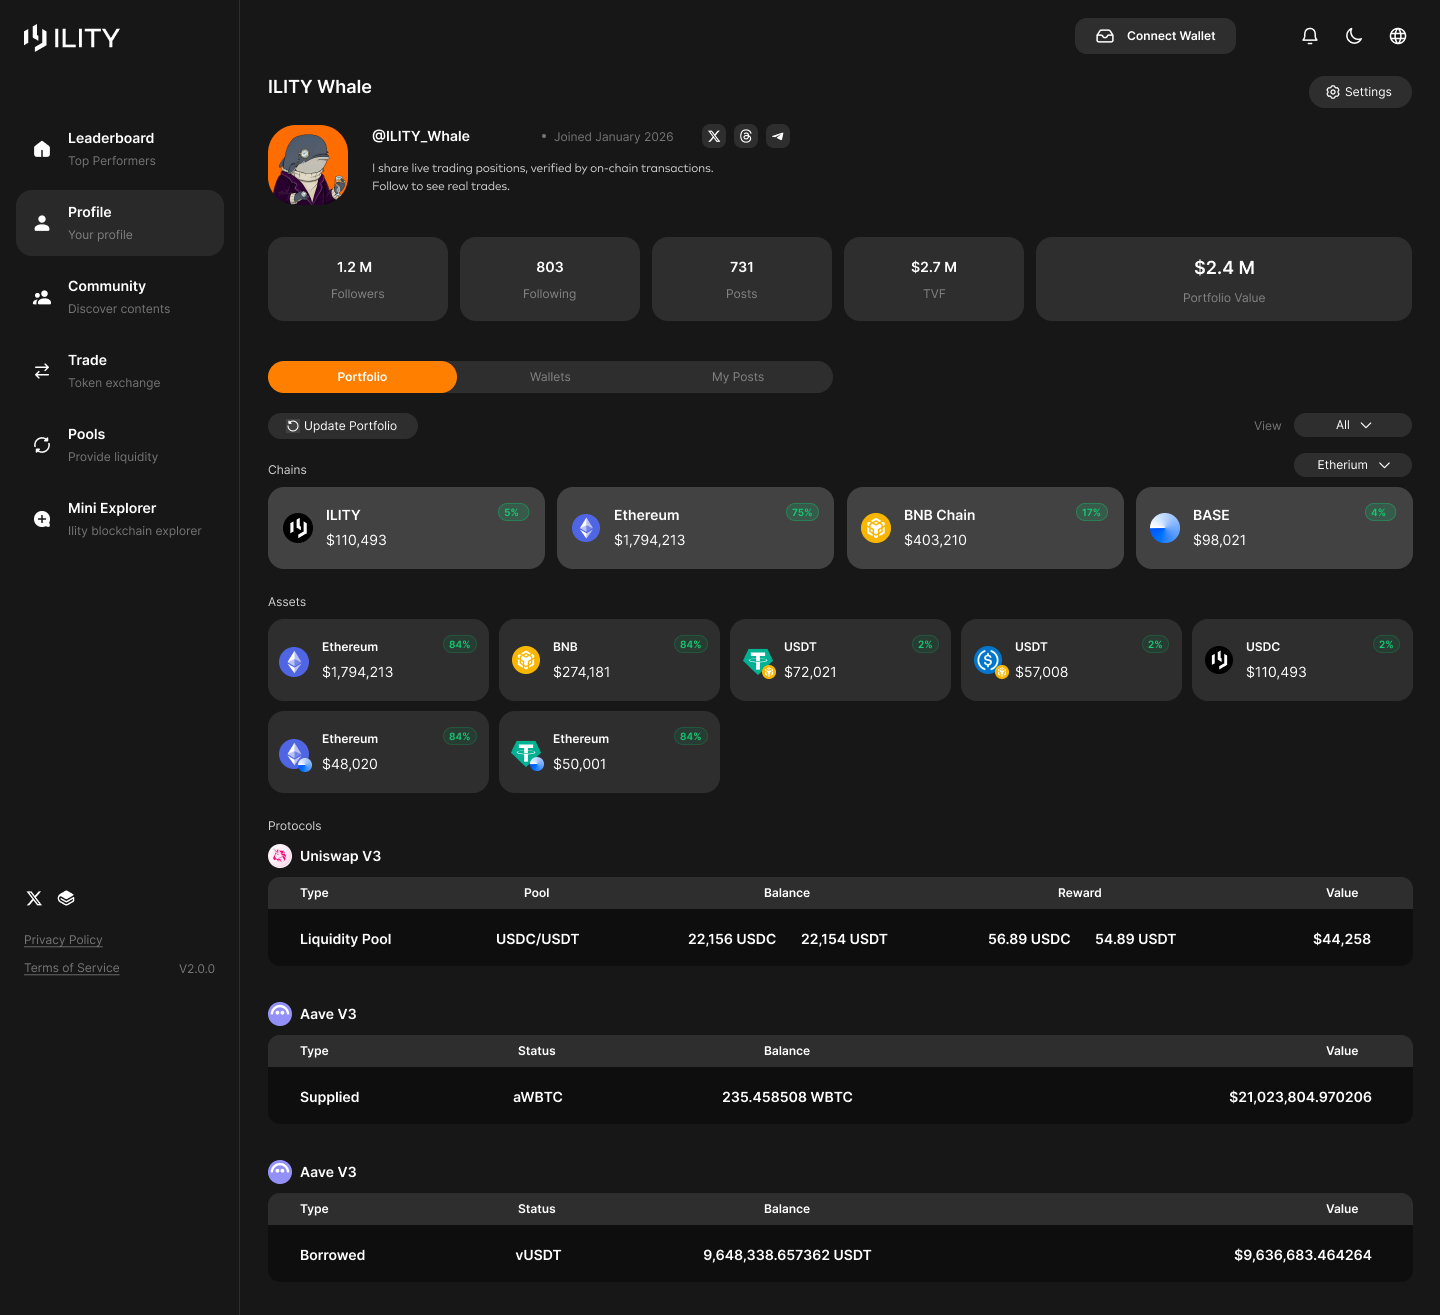Click the USDT $72,021 Tether icon
1440x1315 pixels.
click(x=759, y=662)
